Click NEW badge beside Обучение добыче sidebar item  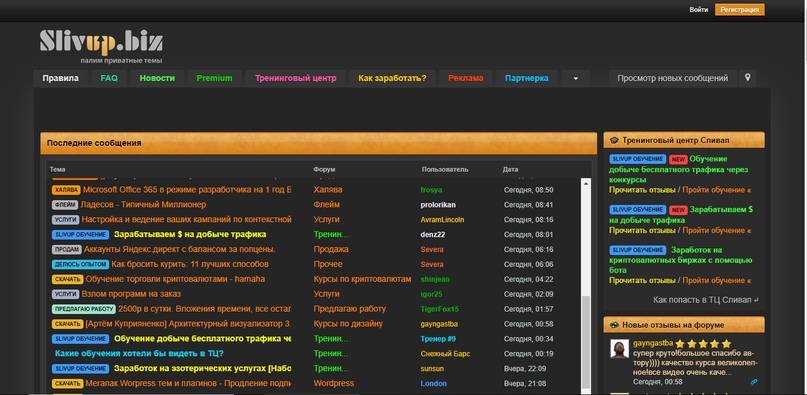point(678,160)
